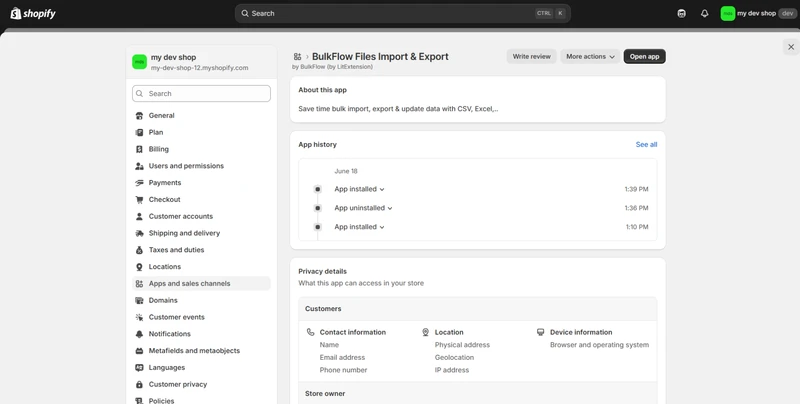This screenshot has height=404, width=800.
Task: Click the Shopify logo
Action: point(33,13)
